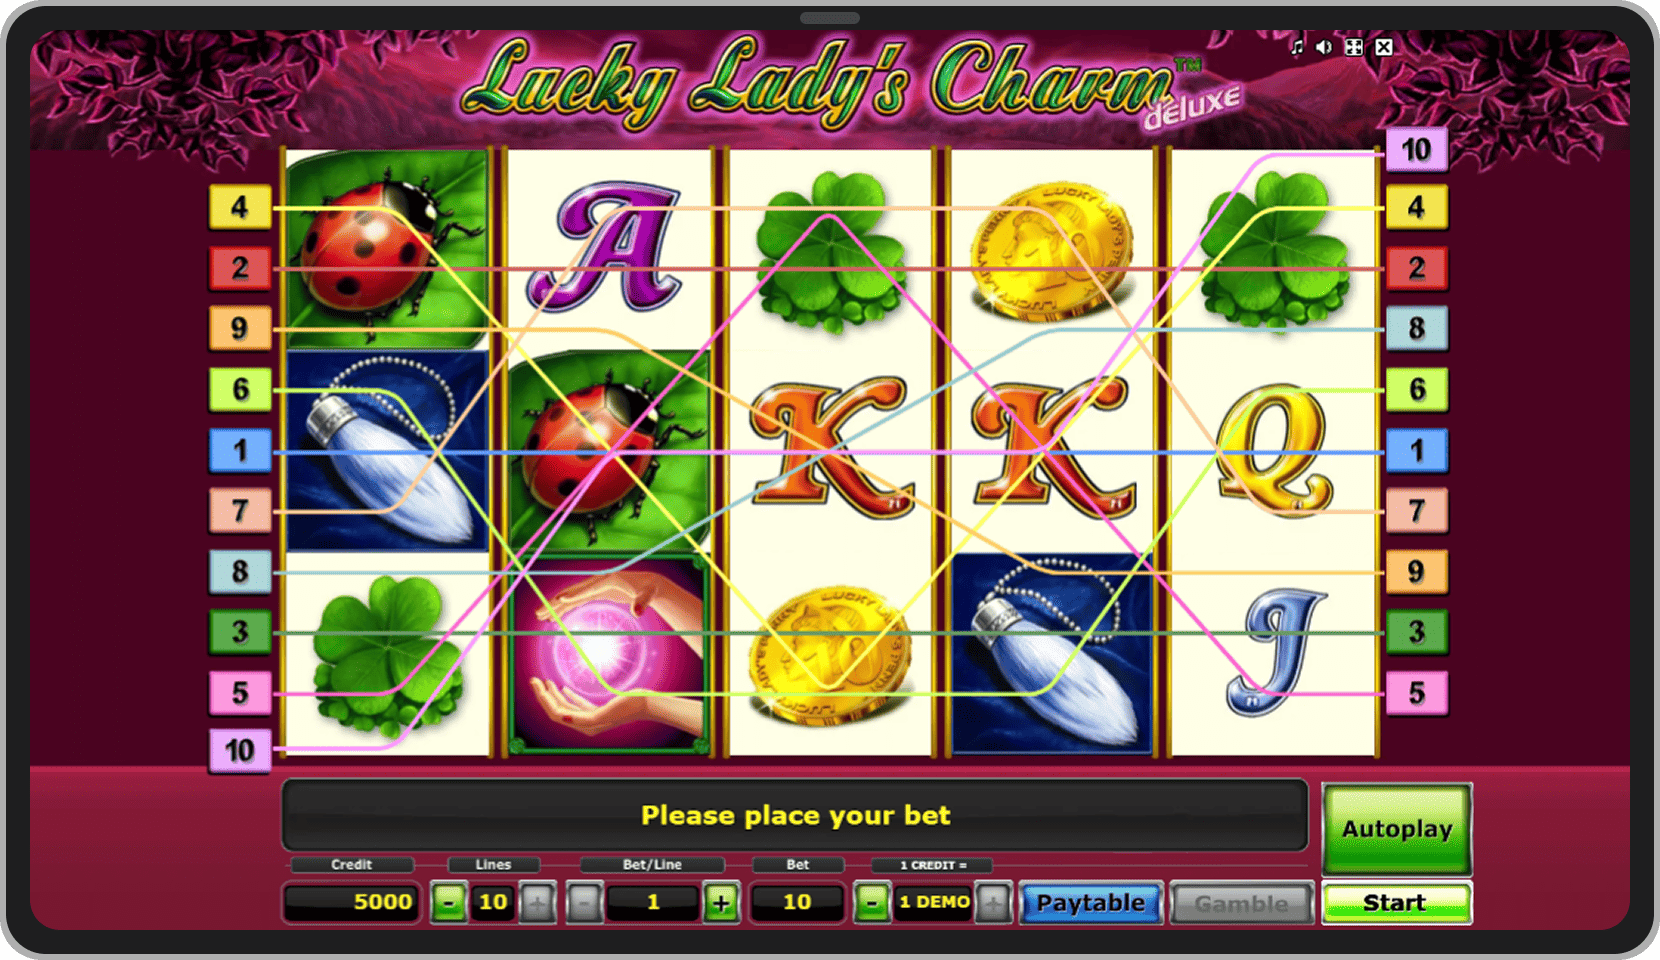1660x960 pixels.
Task: Select blue payline 1 marker on the left side
Action: (240, 450)
